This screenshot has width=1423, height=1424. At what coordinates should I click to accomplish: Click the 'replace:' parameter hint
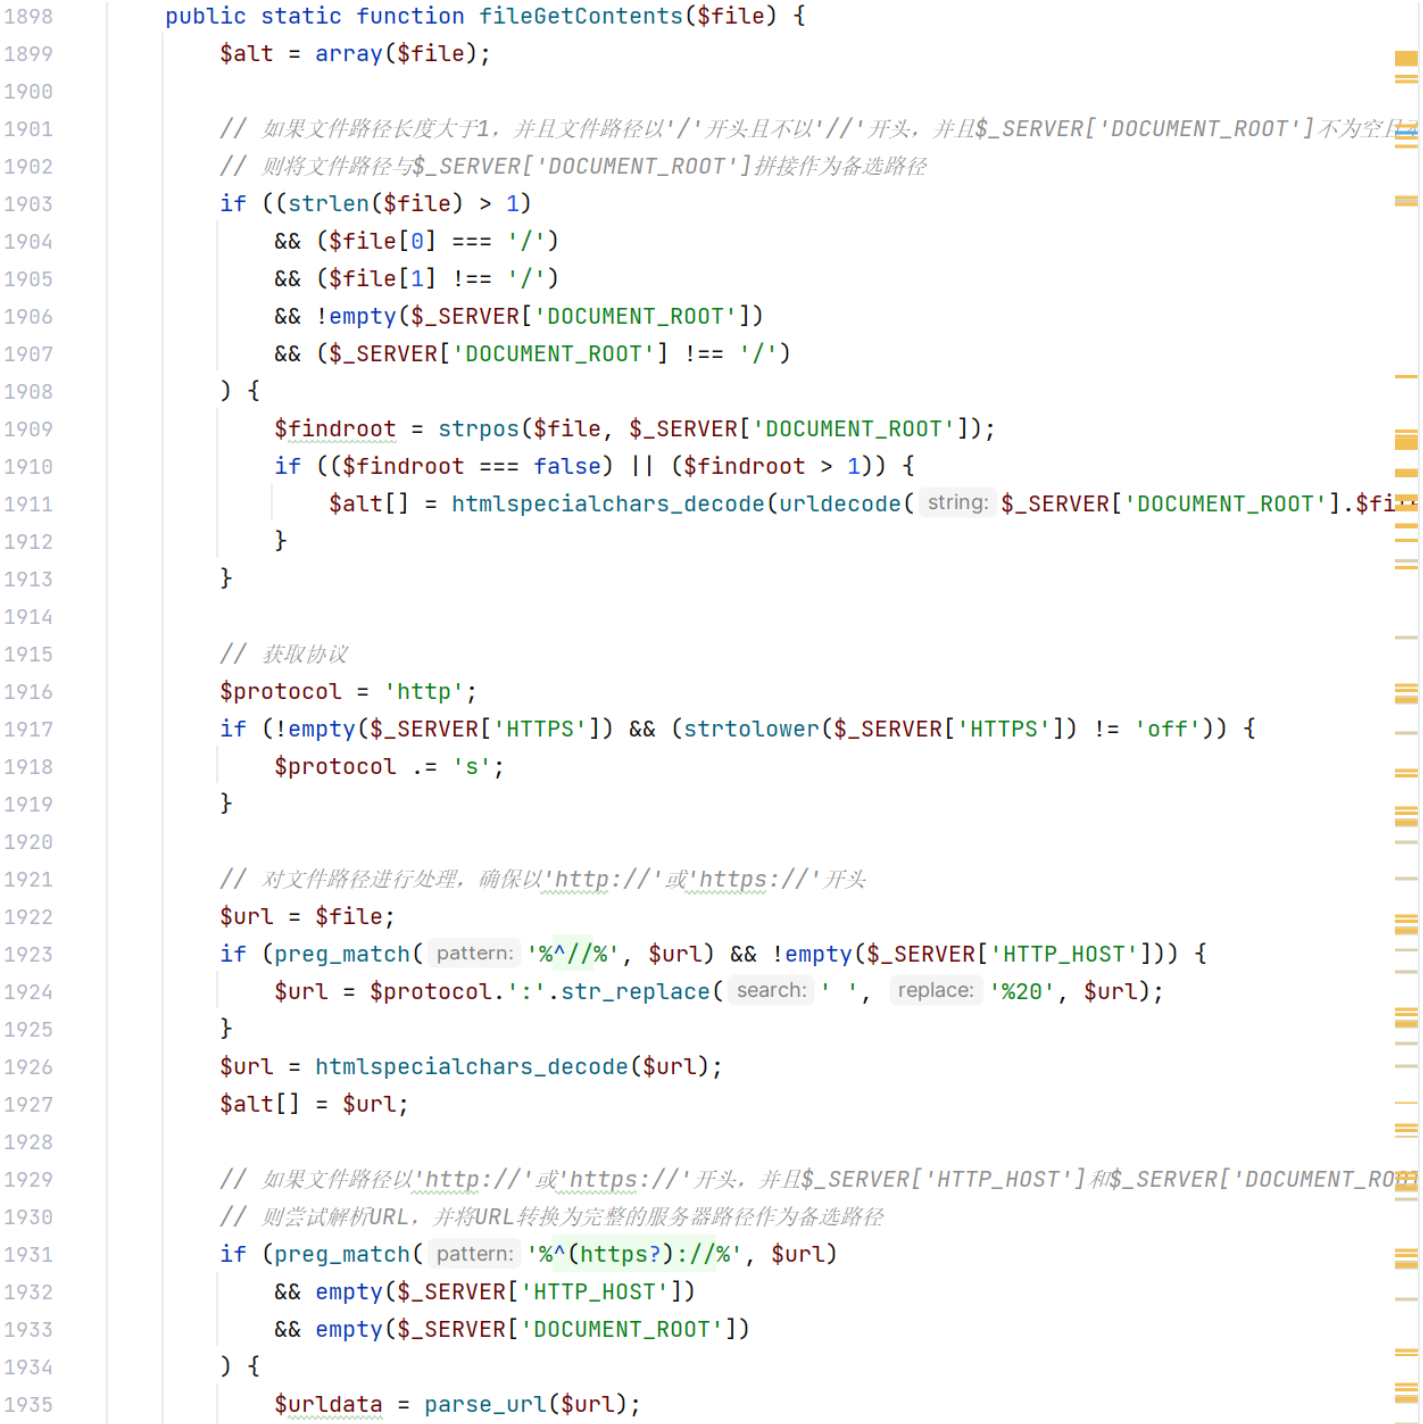point(935,990)
